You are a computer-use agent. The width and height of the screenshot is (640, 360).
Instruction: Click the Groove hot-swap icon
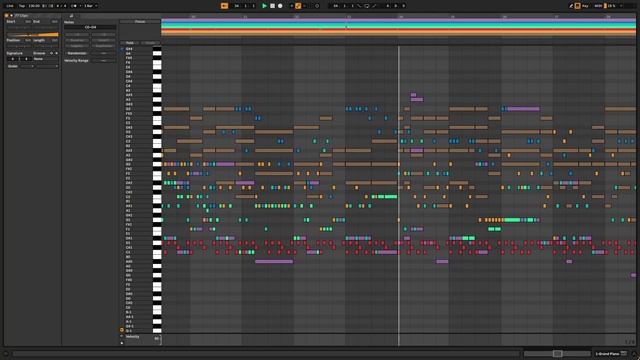tap(51, 53)
